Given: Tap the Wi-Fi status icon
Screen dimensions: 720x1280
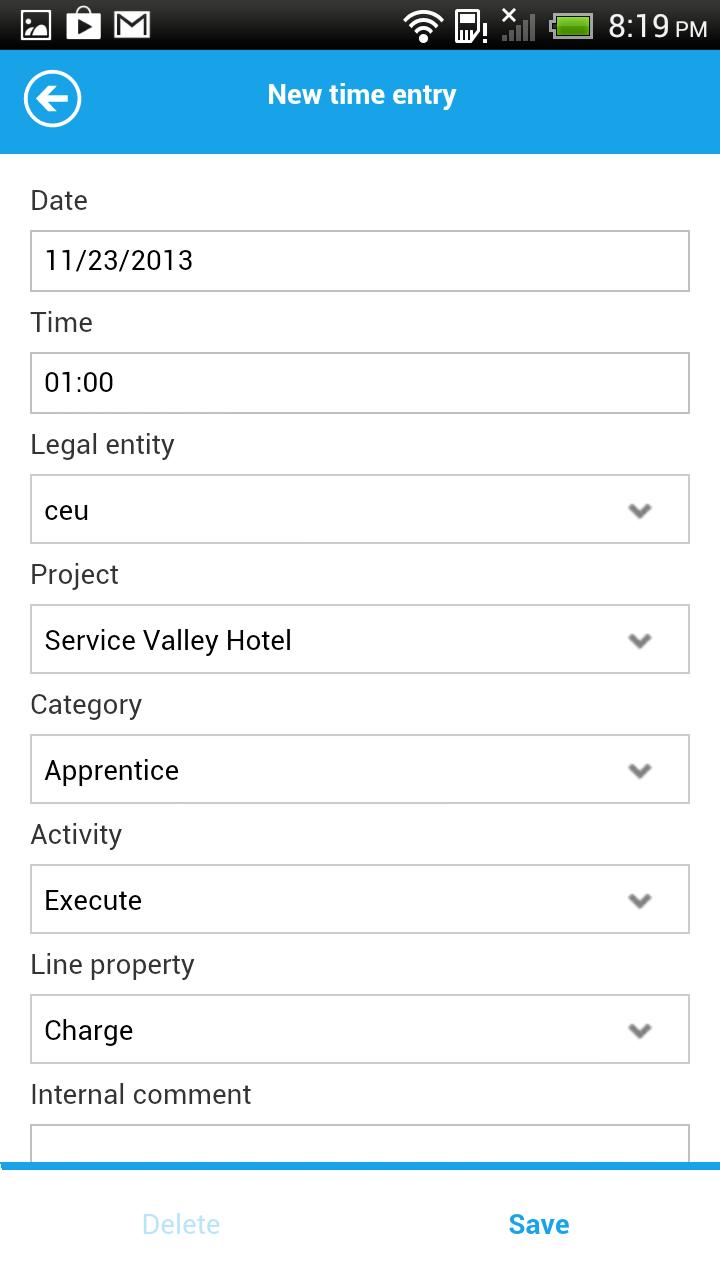Looking at the screenshot, I should pos(422,26).
